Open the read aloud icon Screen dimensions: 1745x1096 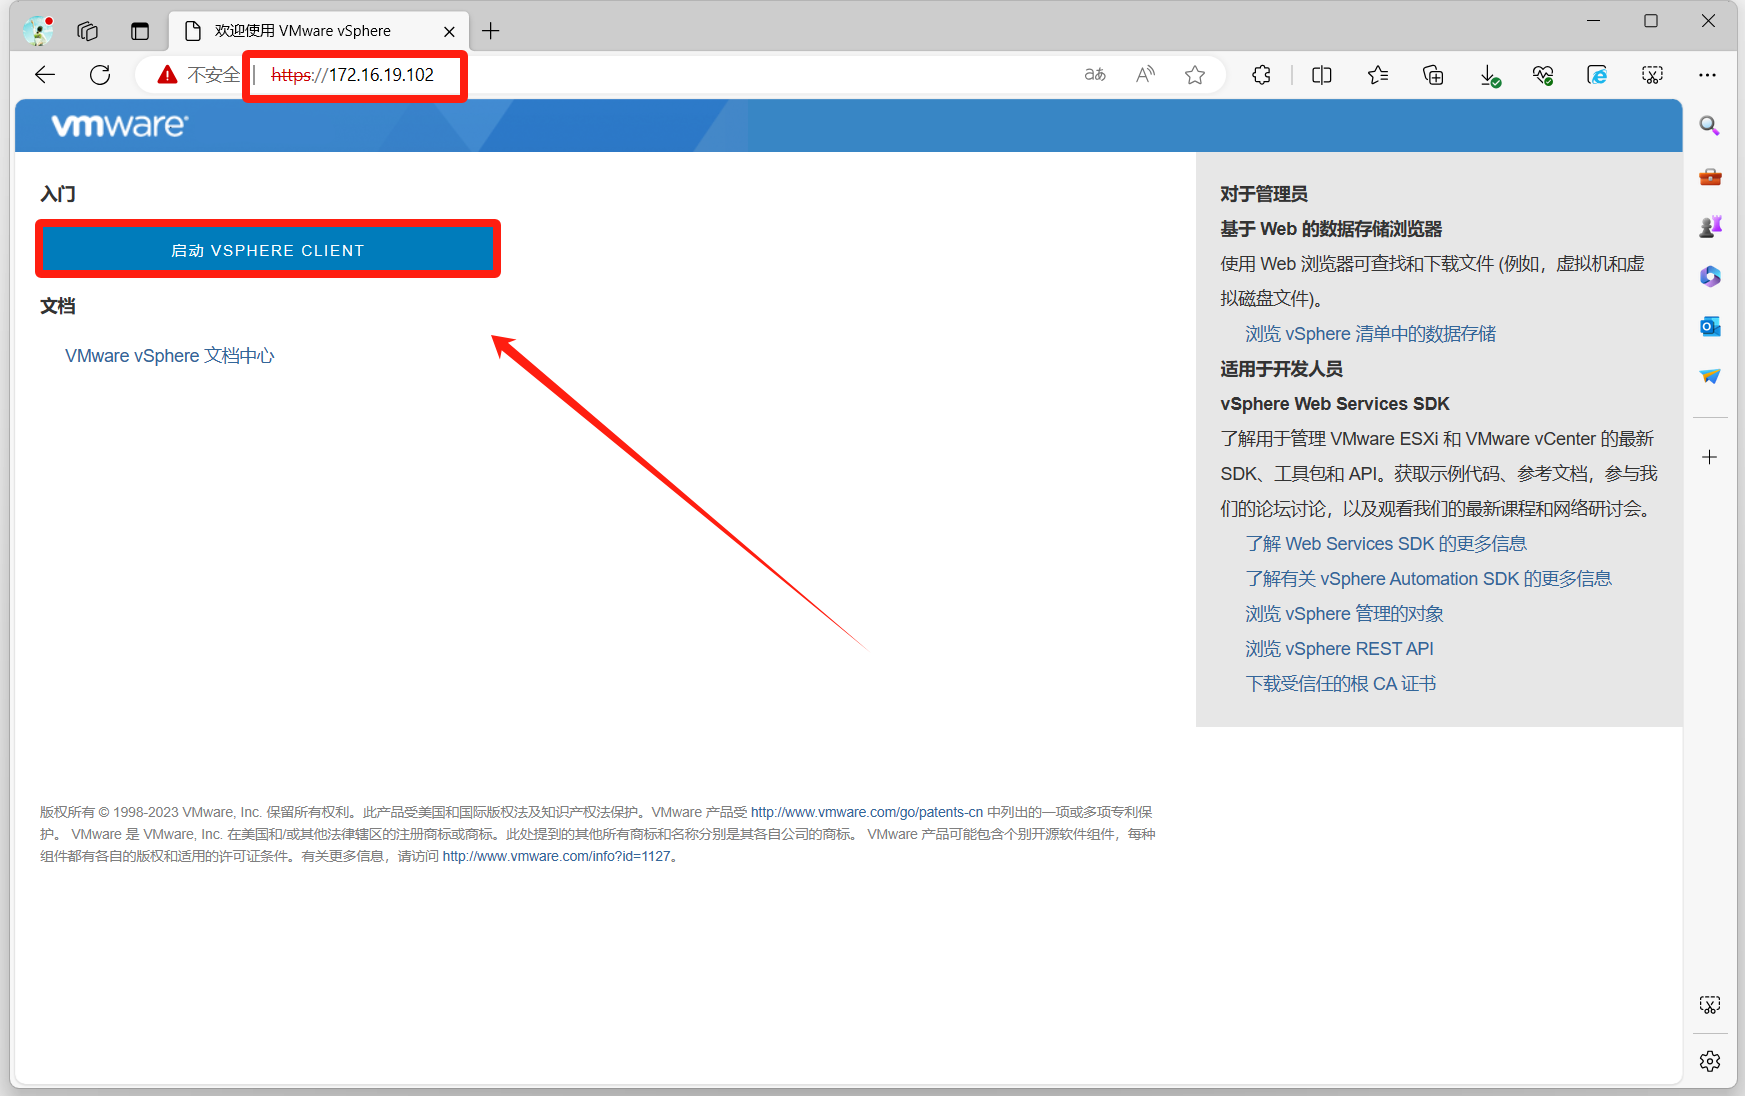pos(1145,75)
